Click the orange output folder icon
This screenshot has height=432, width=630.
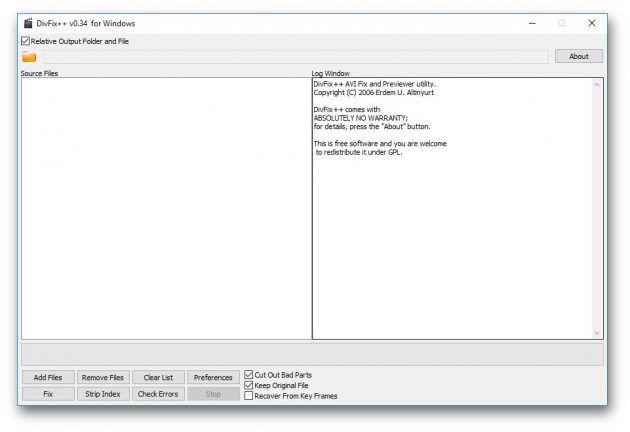tap(29, 57)
